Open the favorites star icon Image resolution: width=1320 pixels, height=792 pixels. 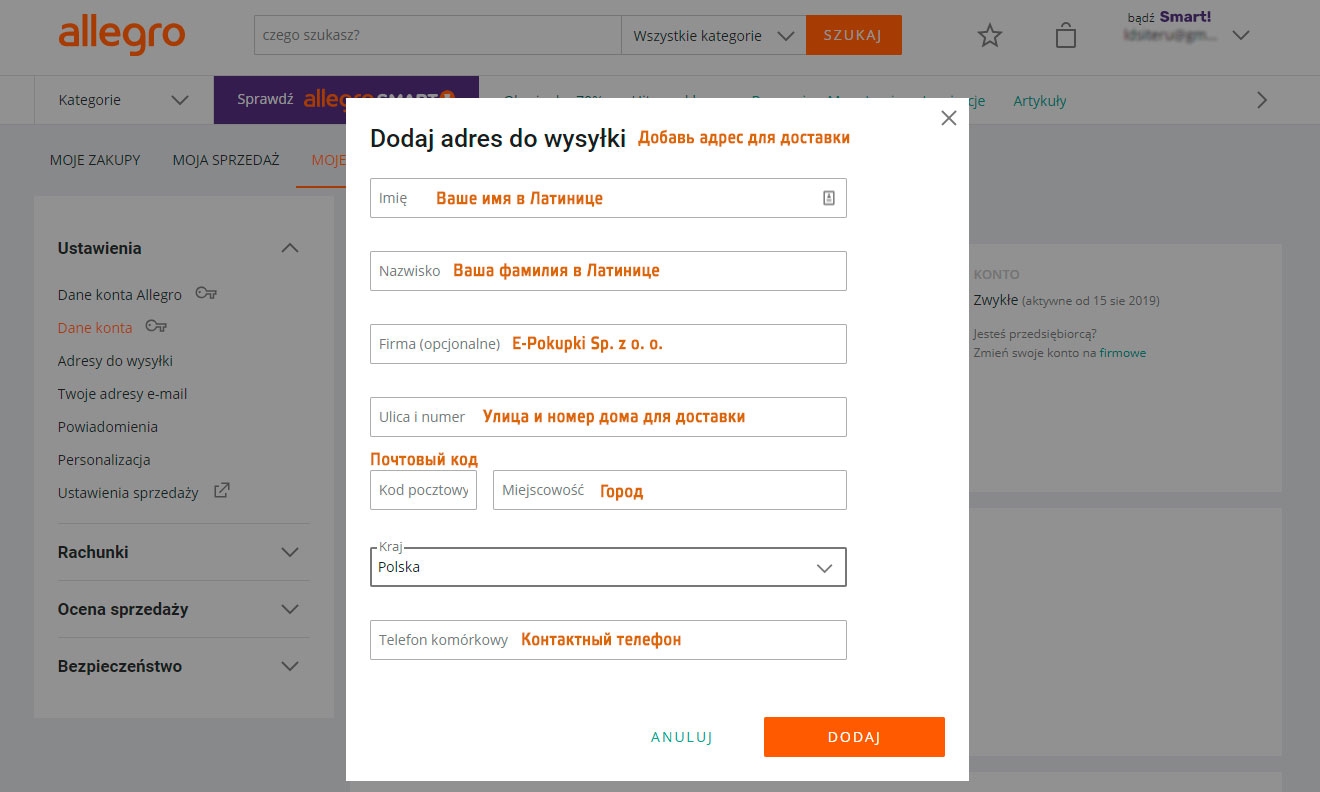(989, 35)
